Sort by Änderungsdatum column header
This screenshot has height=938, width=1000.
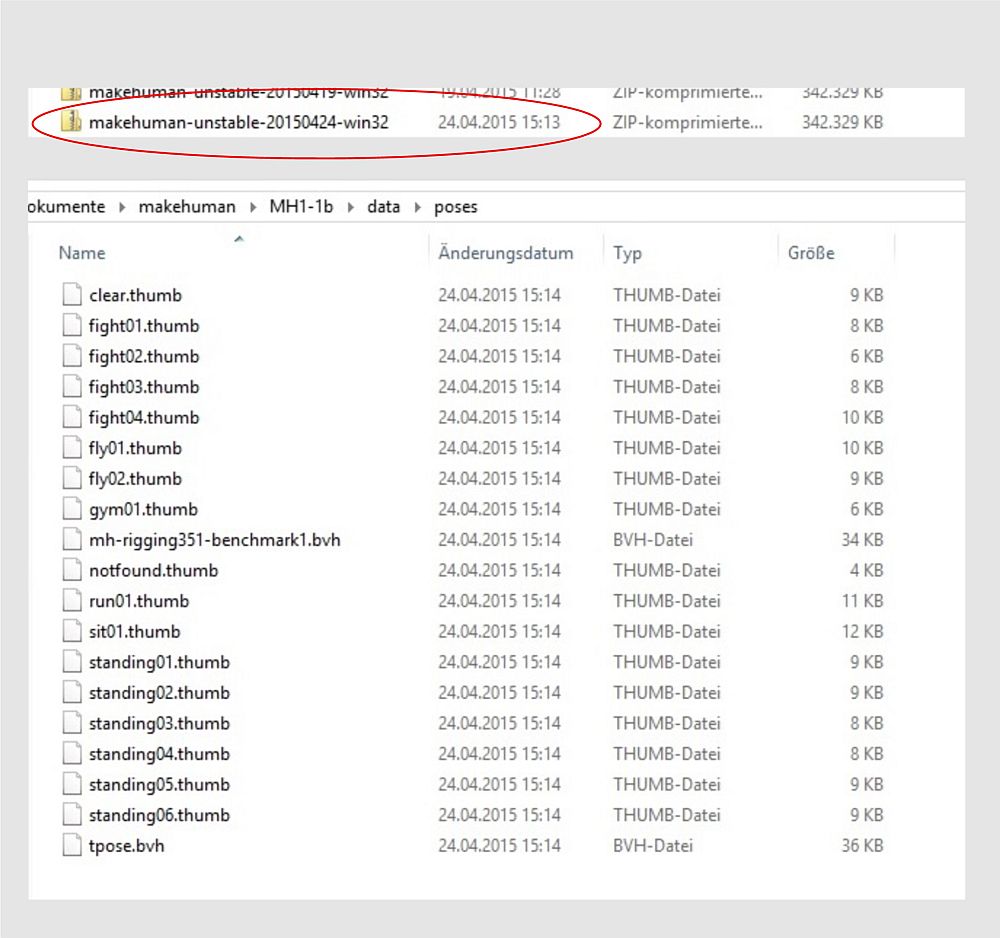506,253
